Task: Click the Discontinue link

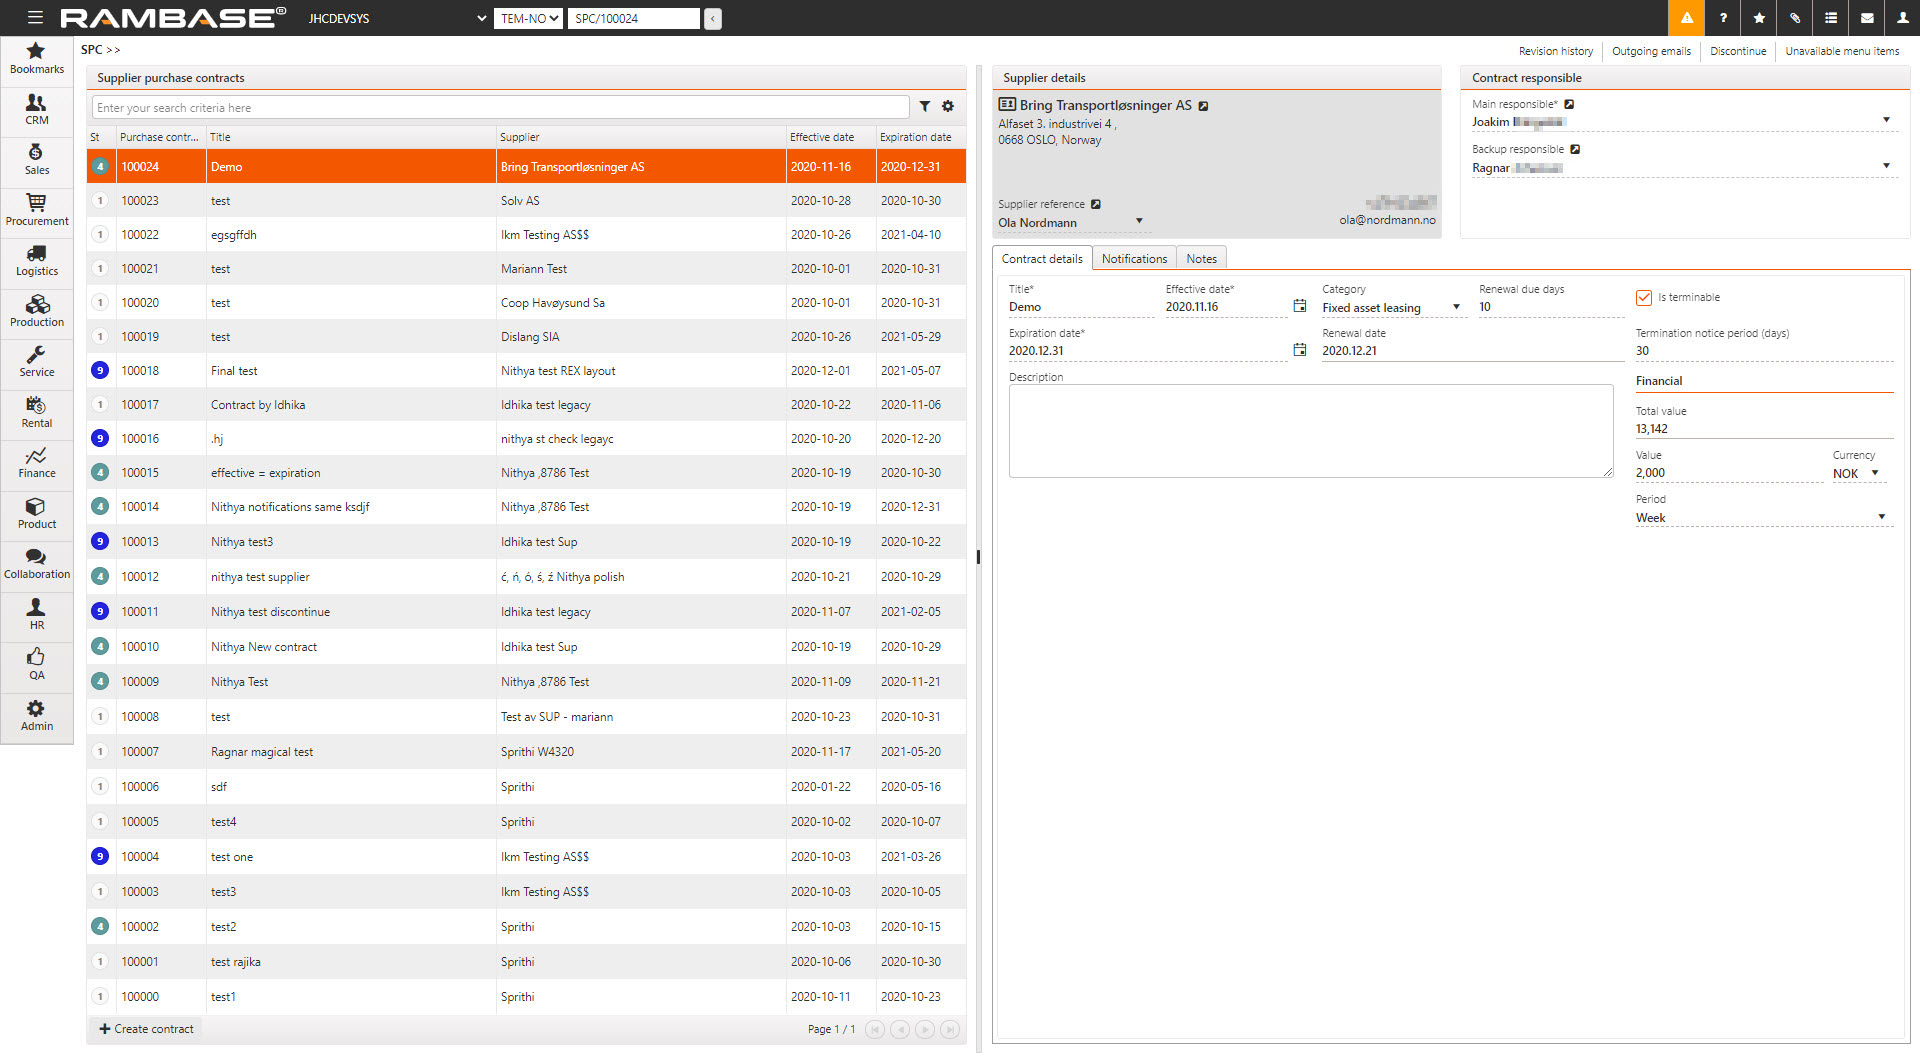Action: point(1737,51)
